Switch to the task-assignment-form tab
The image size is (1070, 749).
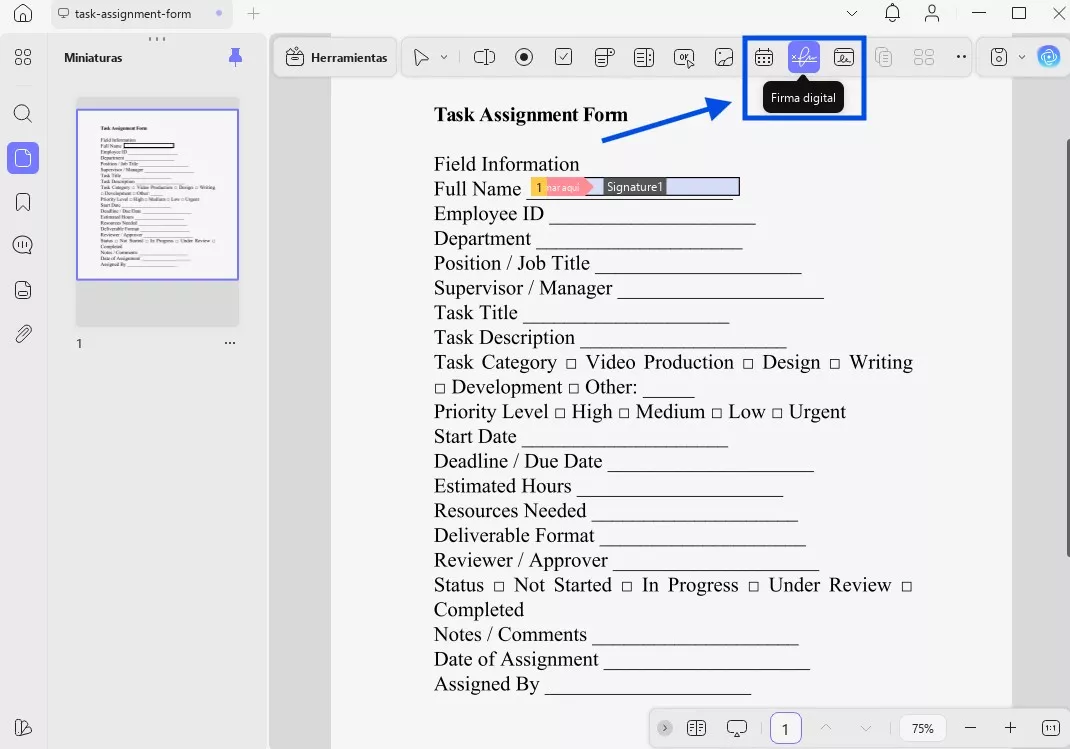[x=134, y=14]
